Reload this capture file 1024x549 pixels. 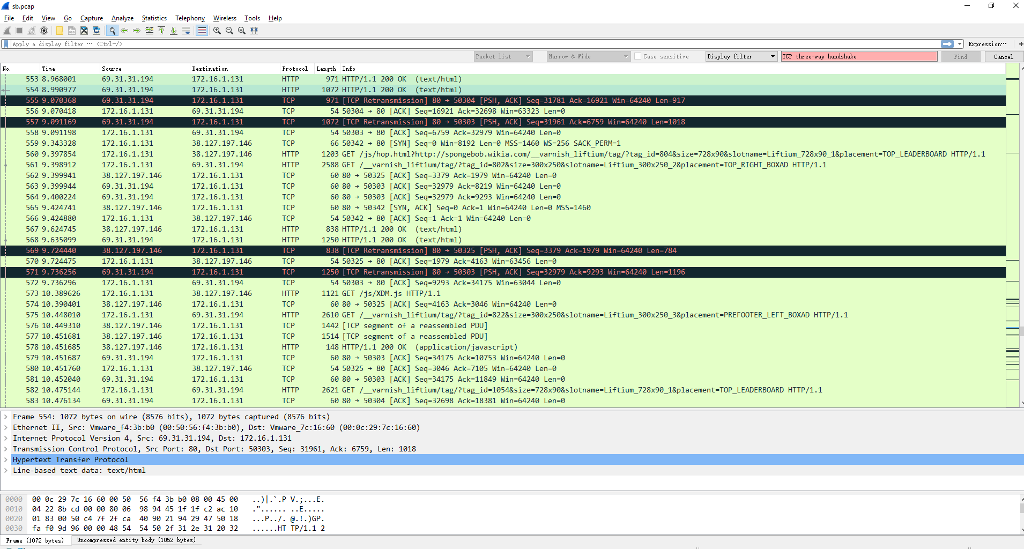[97, 31]
